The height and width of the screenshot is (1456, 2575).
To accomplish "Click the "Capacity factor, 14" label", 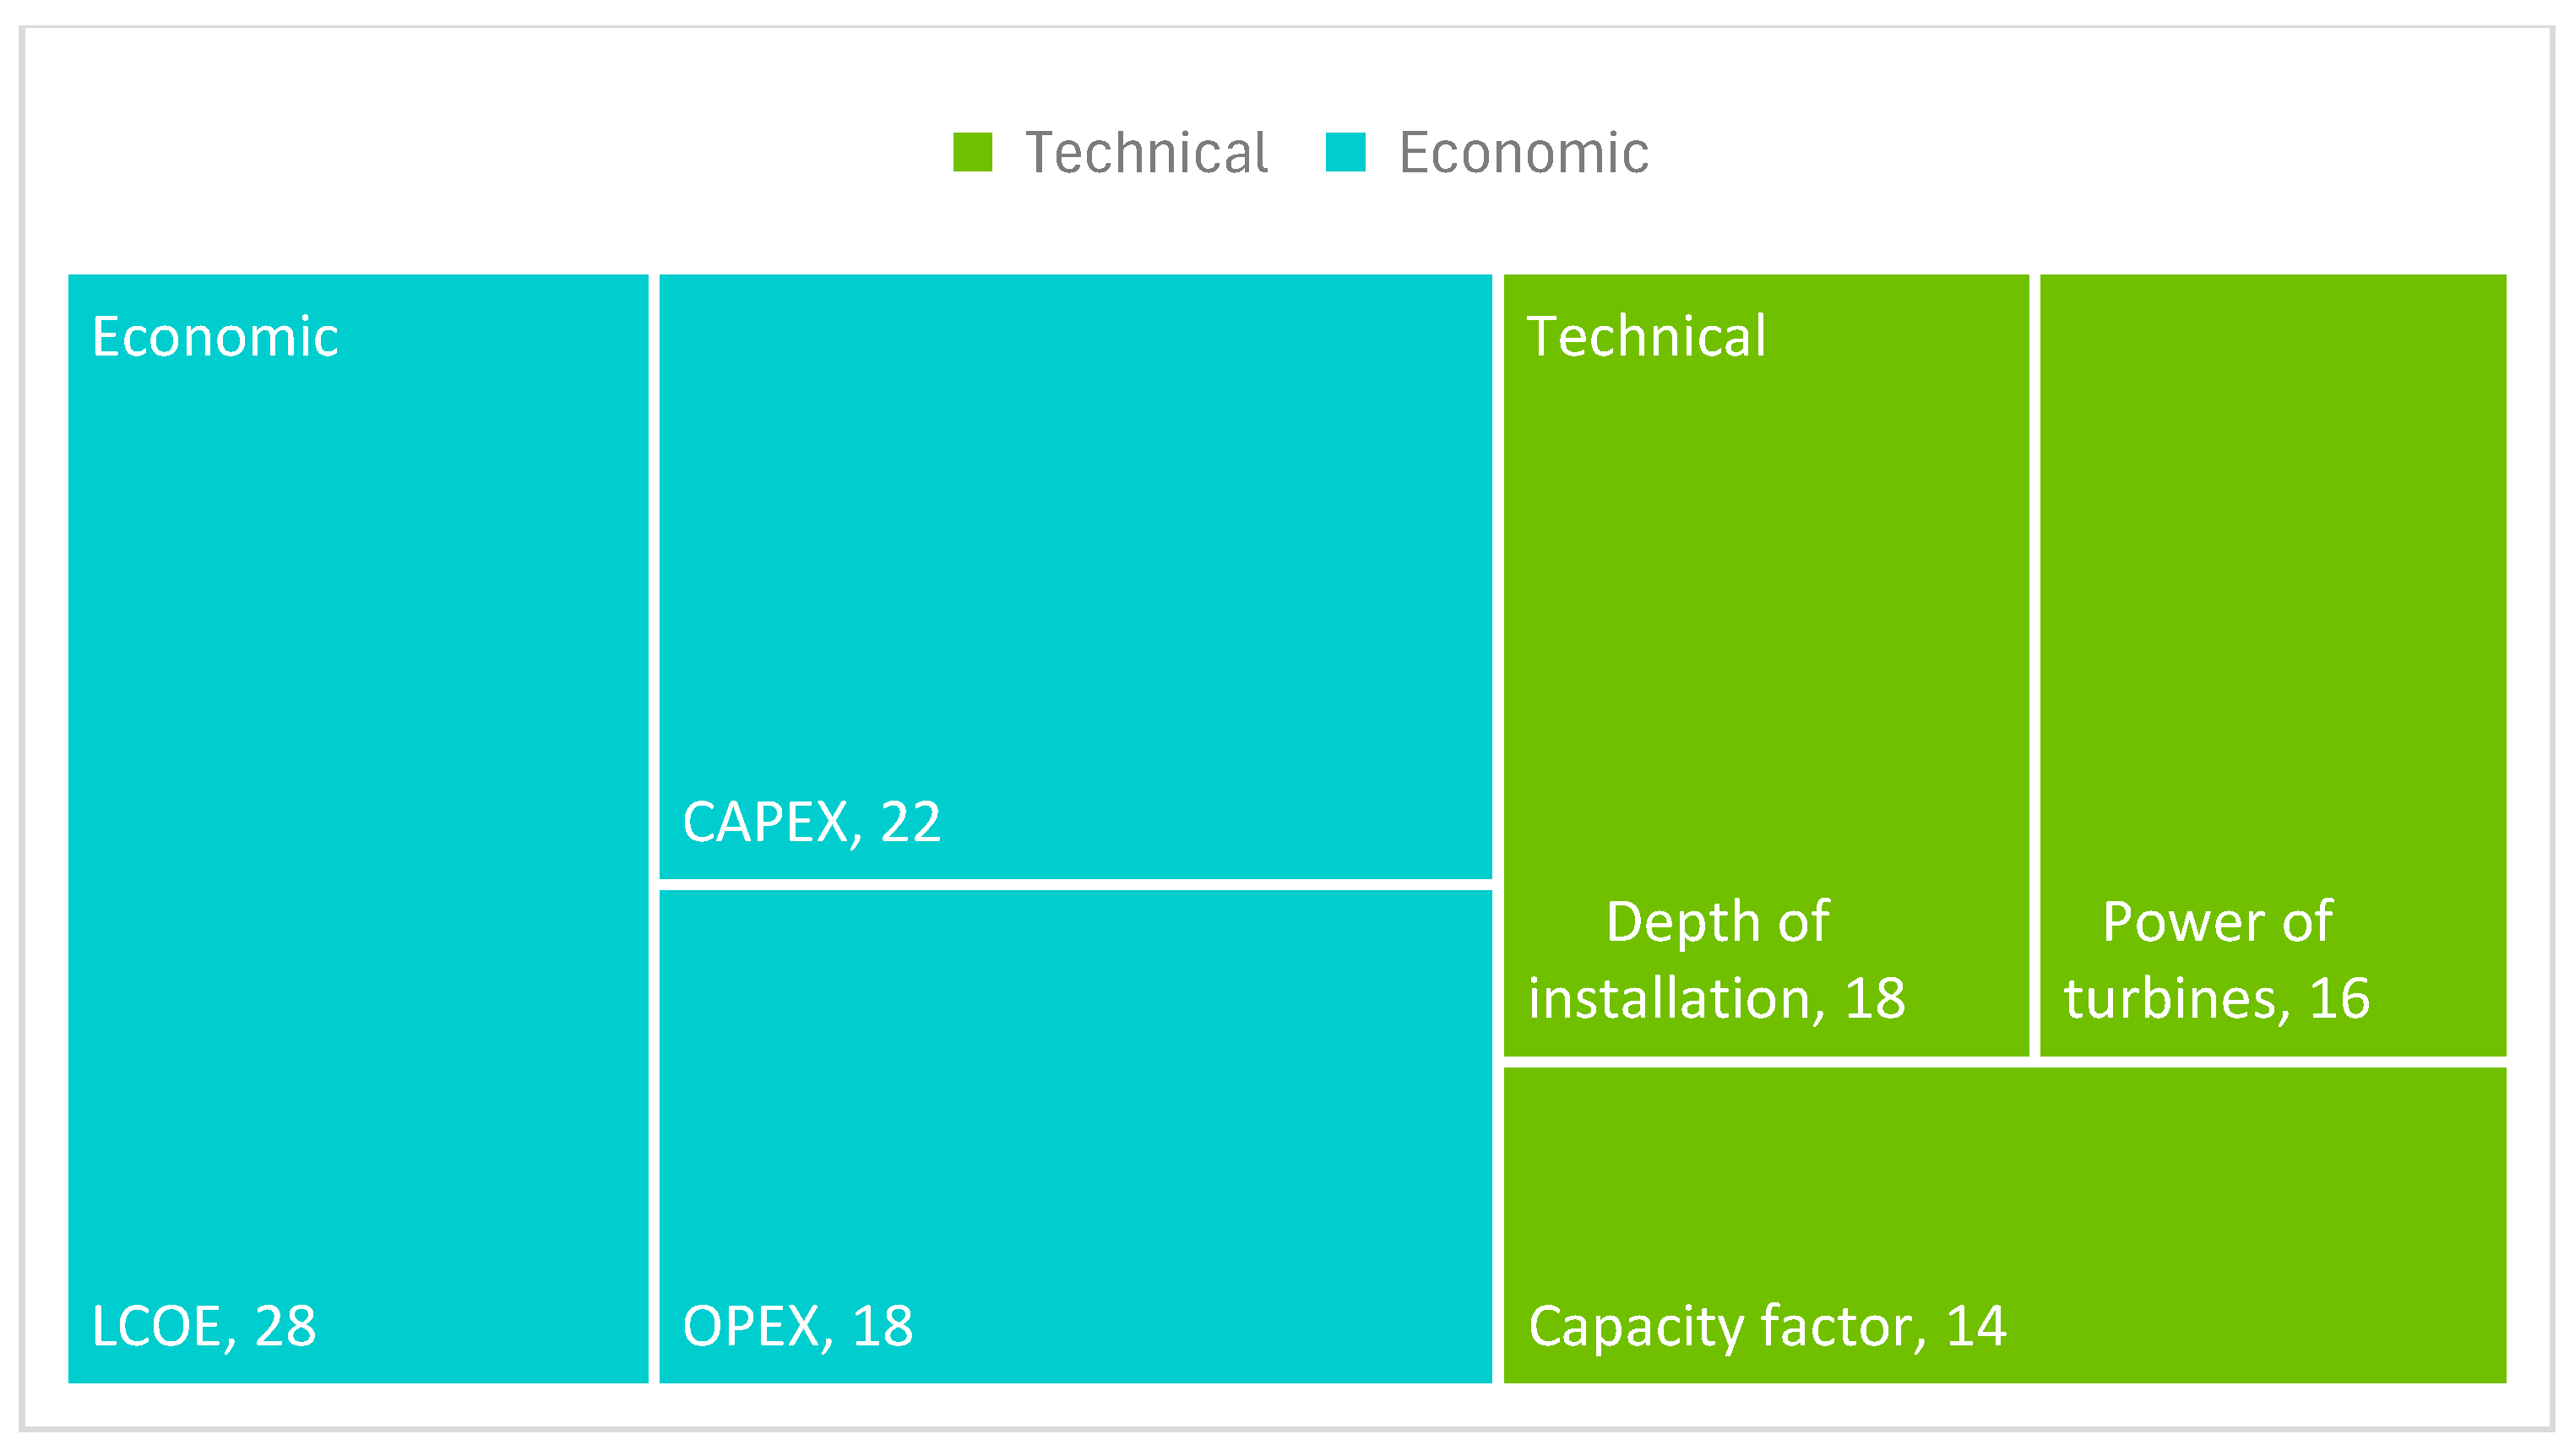I will pyautogui.click(x=1766, y=1326).
